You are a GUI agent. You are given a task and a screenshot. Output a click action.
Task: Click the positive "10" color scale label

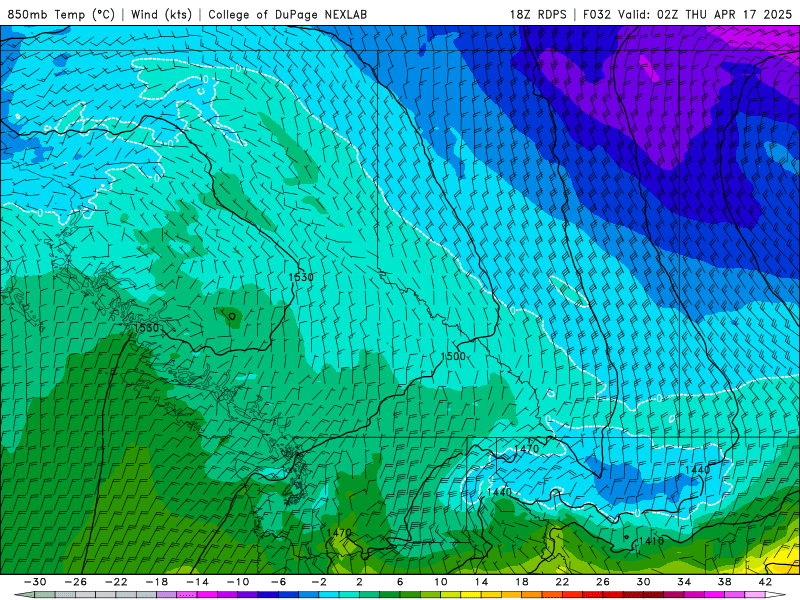pos(441,582)
